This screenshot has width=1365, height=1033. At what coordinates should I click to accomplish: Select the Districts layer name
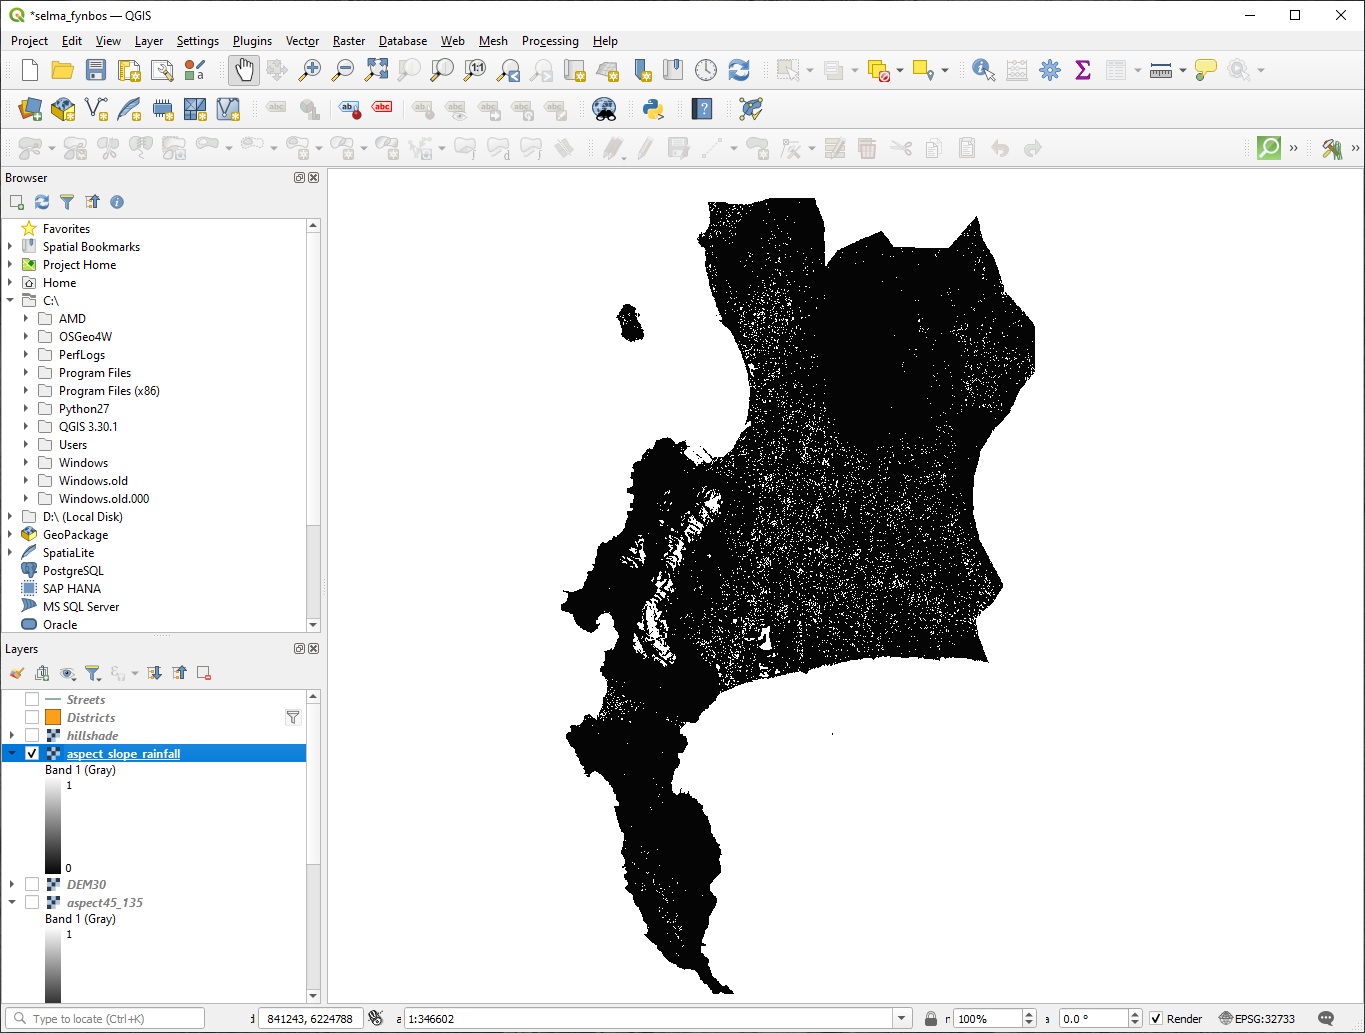click(x=91, y=718)
